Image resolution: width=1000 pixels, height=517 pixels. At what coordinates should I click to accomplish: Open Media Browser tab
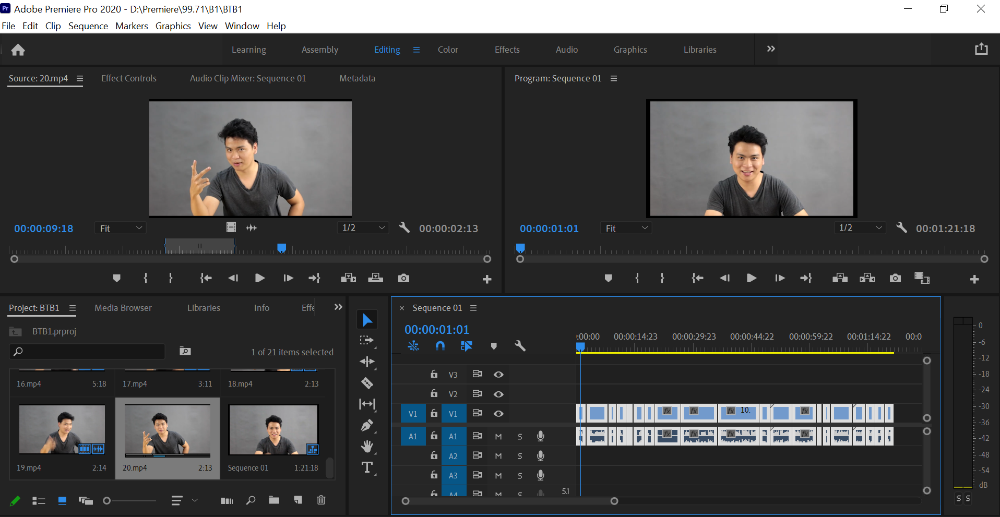point(123,308)
